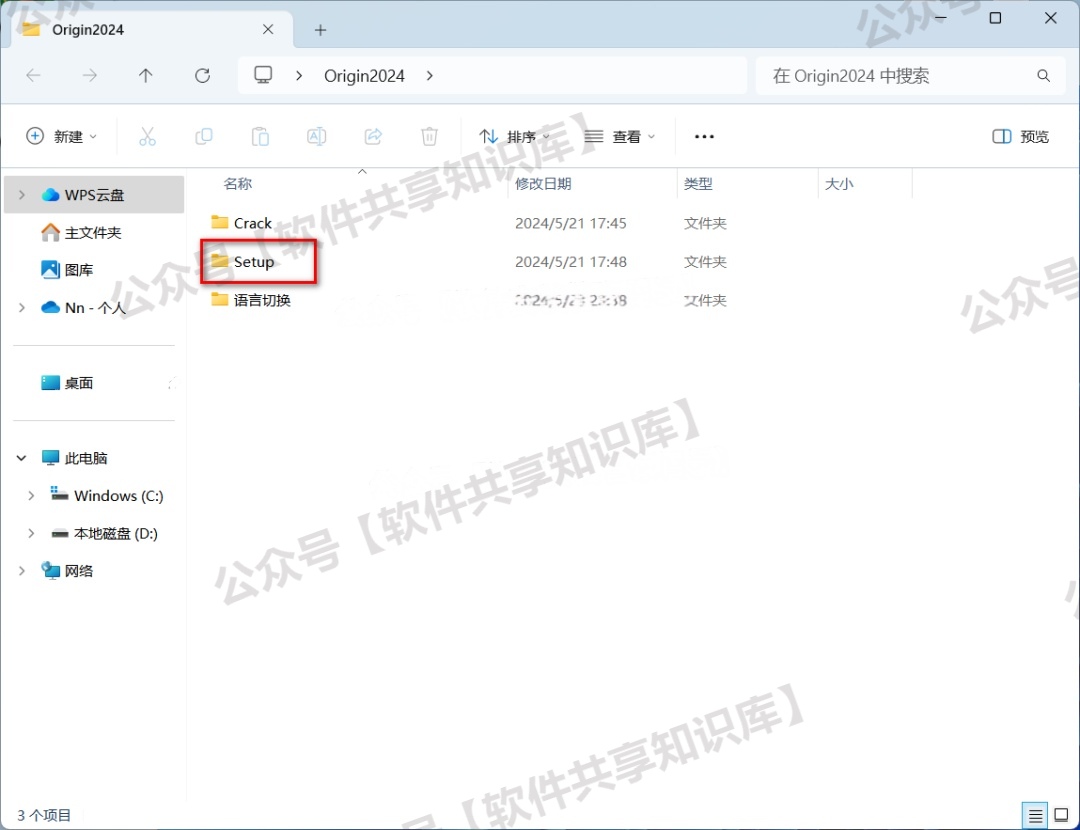1080x830 pixels.
Task: Sort by 类型 column header
Action: coord(698,184)
